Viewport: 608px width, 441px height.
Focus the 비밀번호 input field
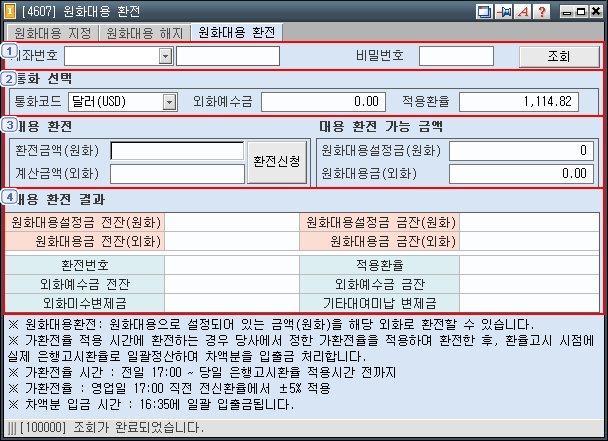(456, 56)
